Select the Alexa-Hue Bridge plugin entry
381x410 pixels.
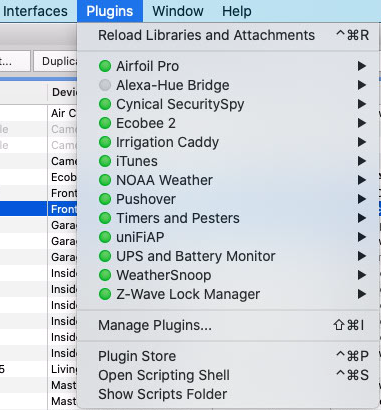(x=228, y=85)
